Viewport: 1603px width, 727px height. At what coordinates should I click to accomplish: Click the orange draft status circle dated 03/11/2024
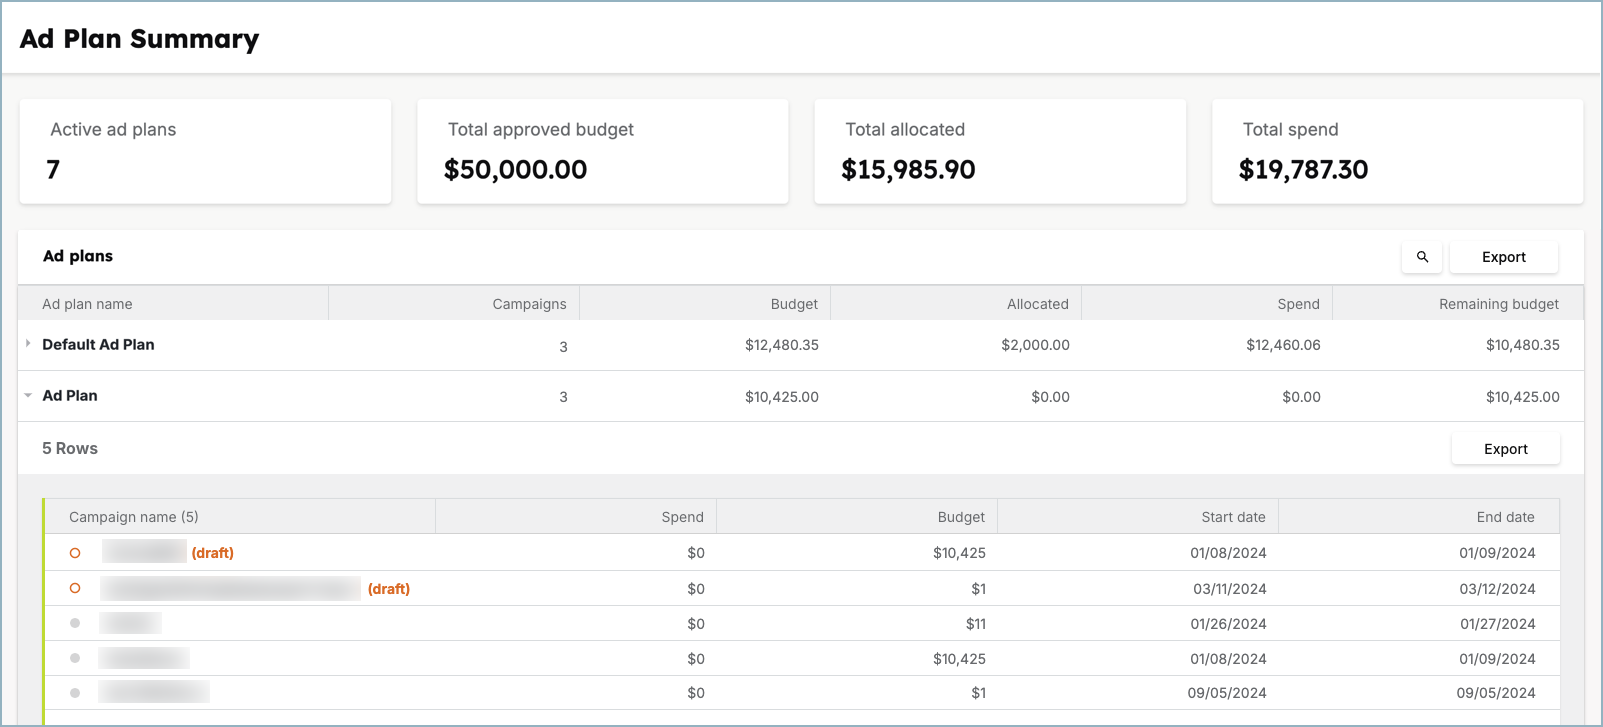click(x=75, y=588)
